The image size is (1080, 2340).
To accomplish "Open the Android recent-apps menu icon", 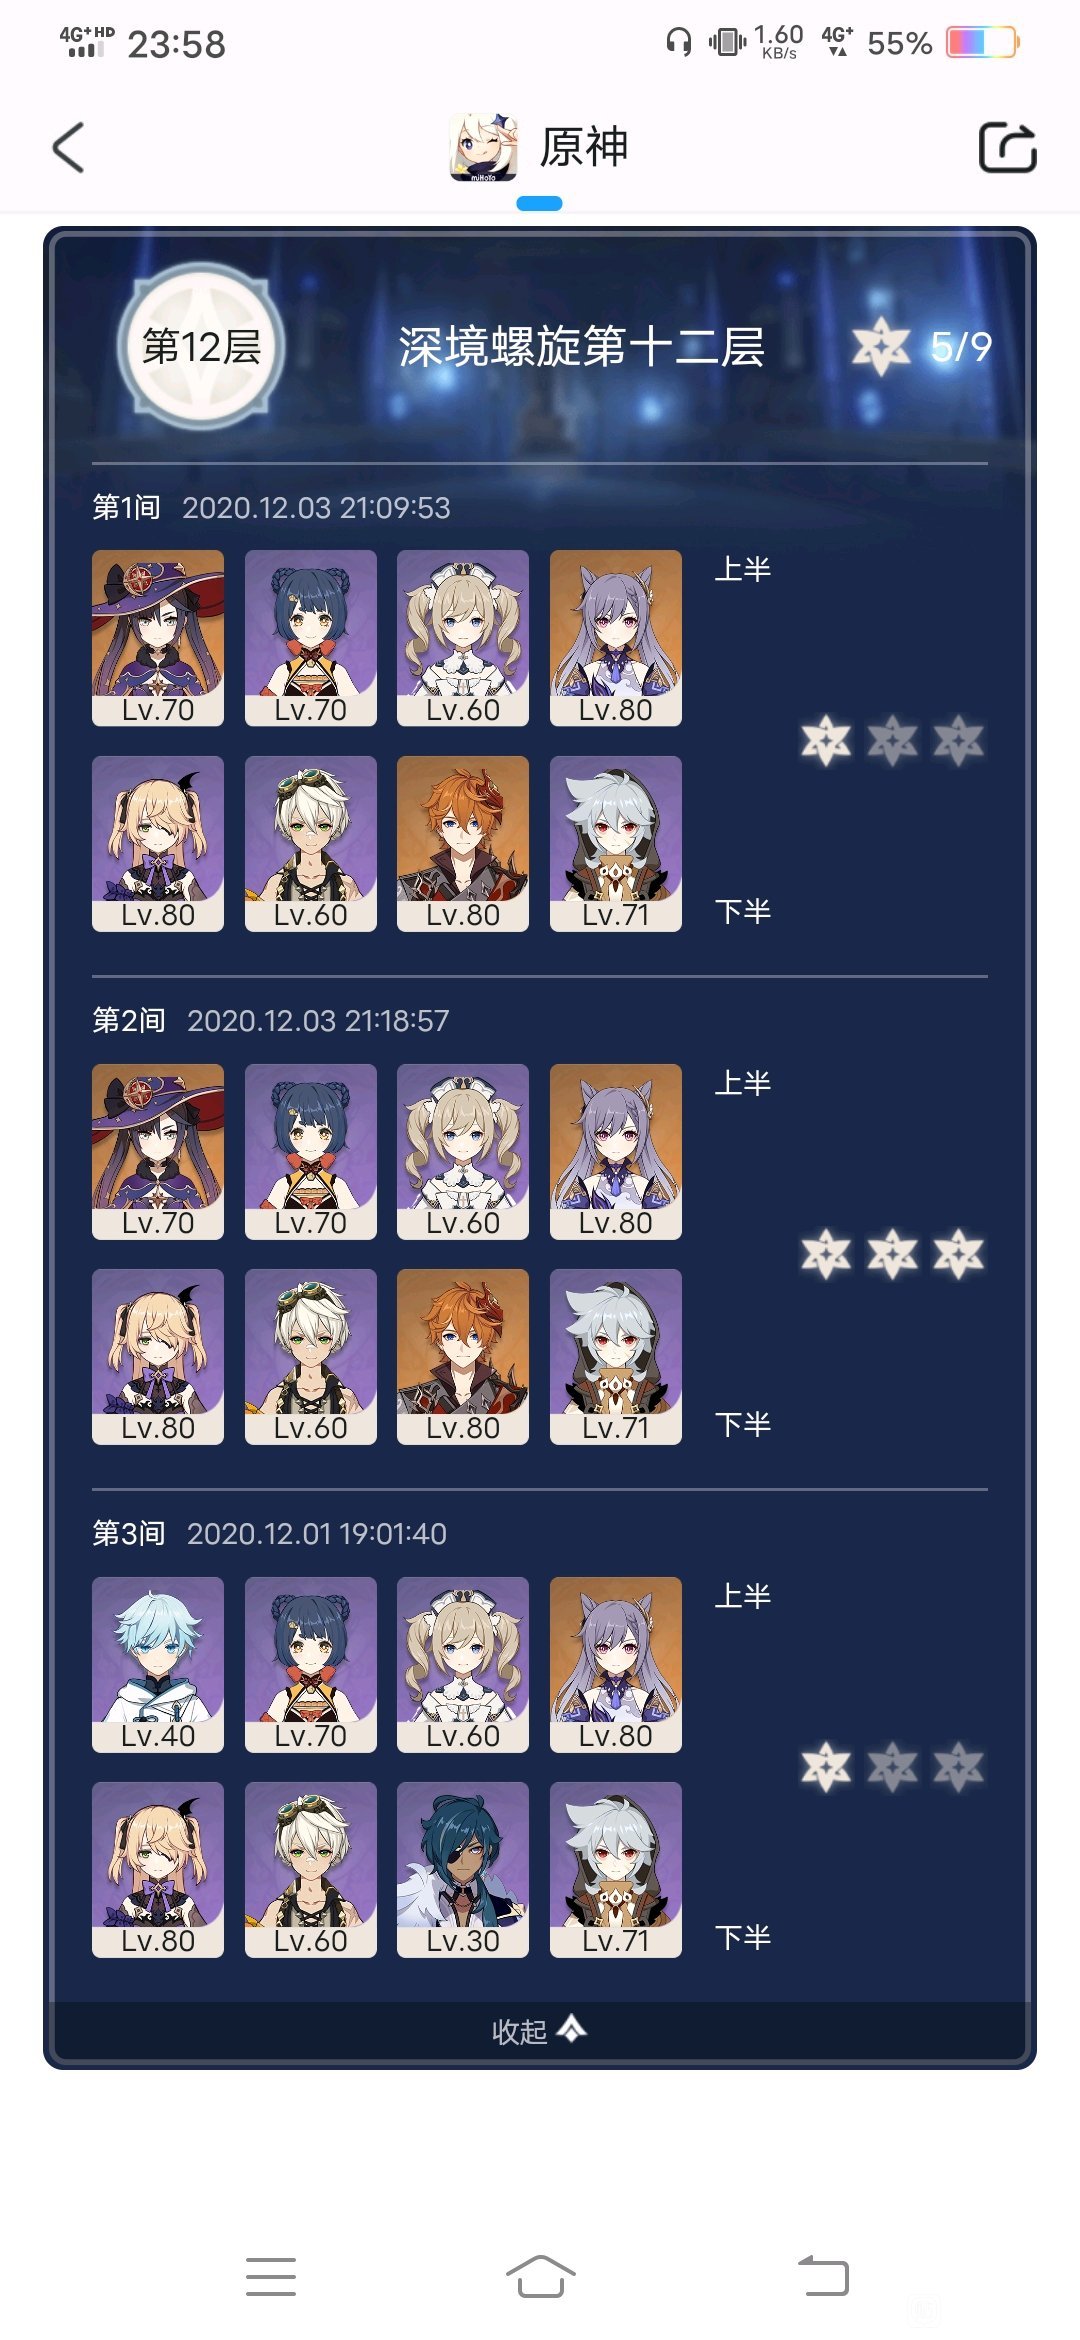I will click(x=271, y=2277).
